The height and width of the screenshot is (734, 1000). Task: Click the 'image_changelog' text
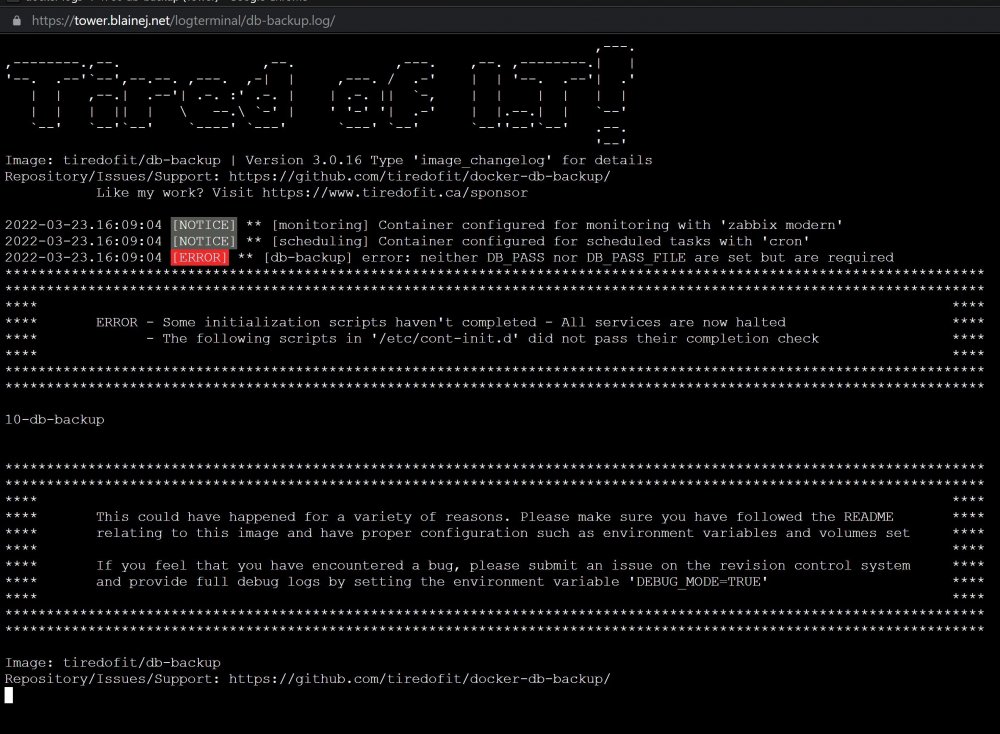pos(483,160)
